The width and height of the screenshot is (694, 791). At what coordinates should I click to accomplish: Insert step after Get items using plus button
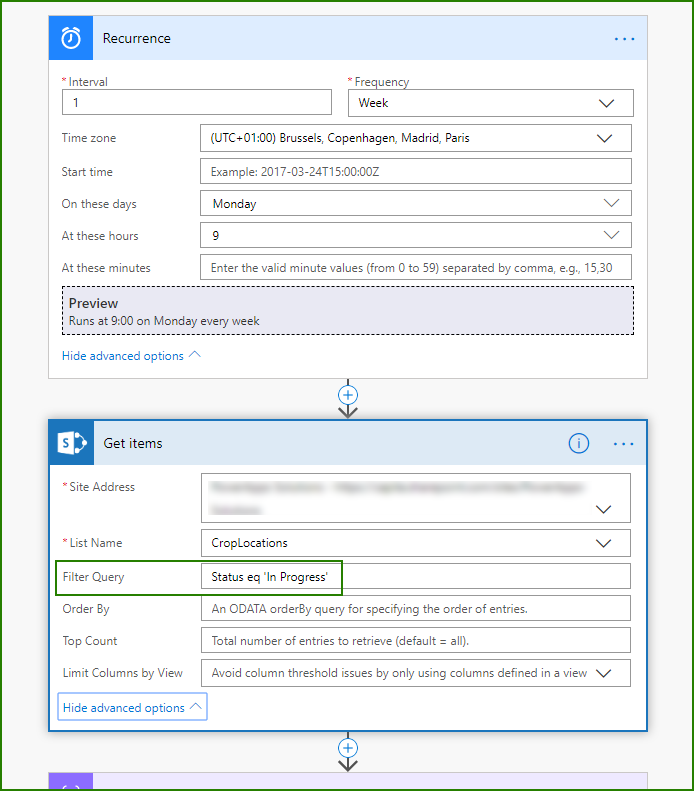pyautogui.click(x=348, y=748)
